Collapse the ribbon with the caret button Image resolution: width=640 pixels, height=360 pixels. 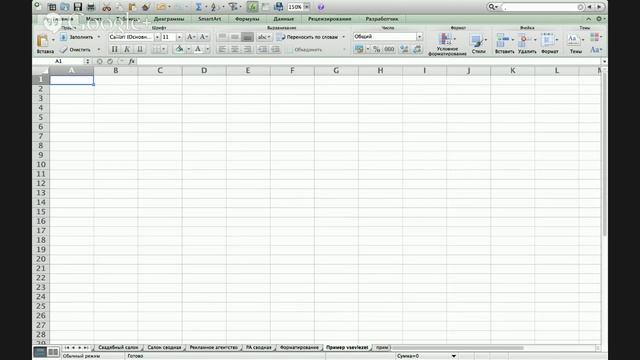point(588,19)
